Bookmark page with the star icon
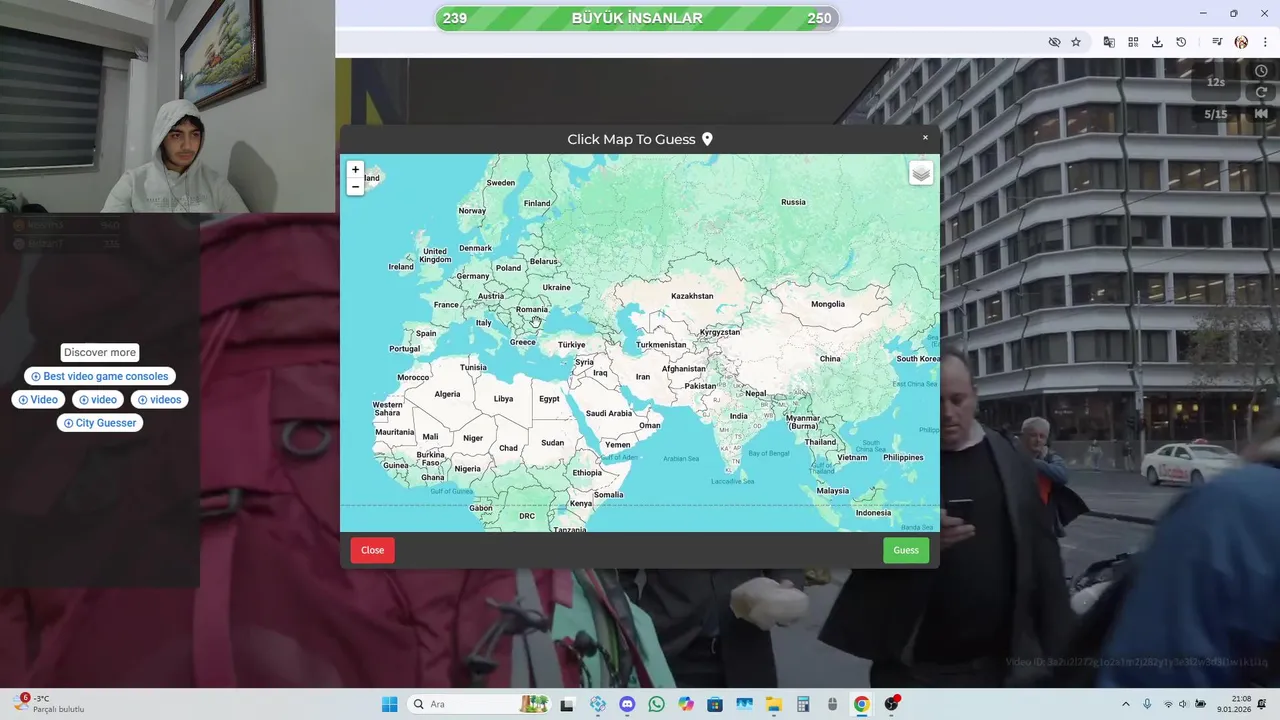 (x=1076, y=42)
